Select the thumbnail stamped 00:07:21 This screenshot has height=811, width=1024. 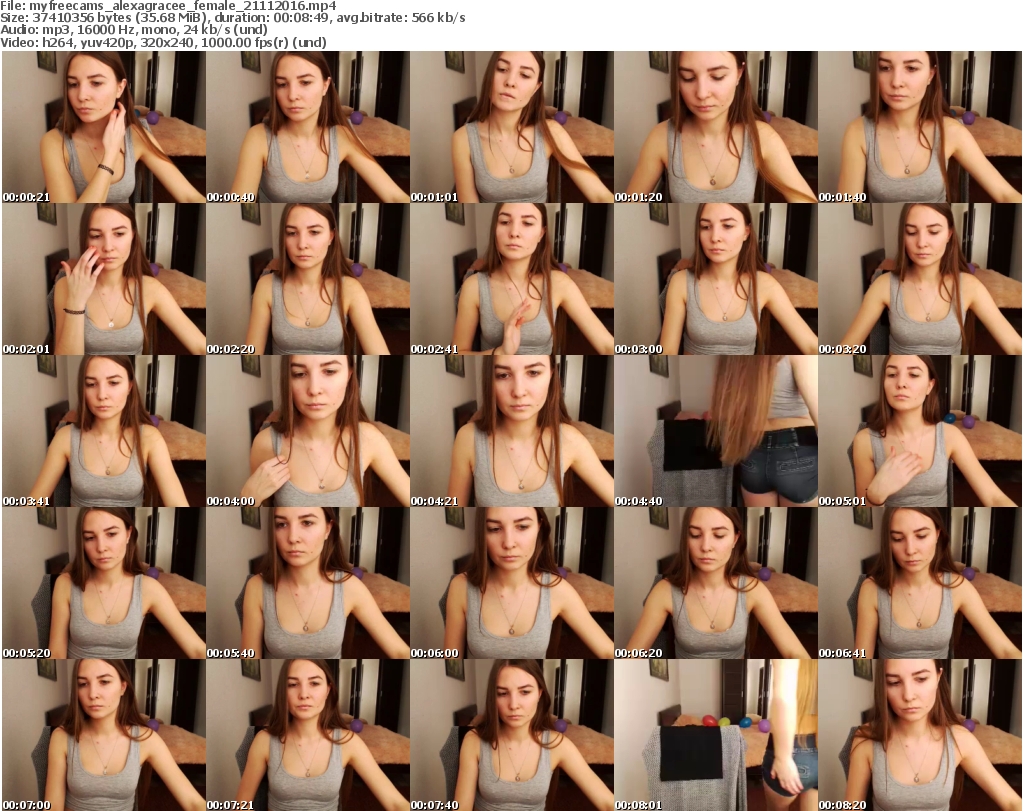pyautogui.click(x=308, y=735)
